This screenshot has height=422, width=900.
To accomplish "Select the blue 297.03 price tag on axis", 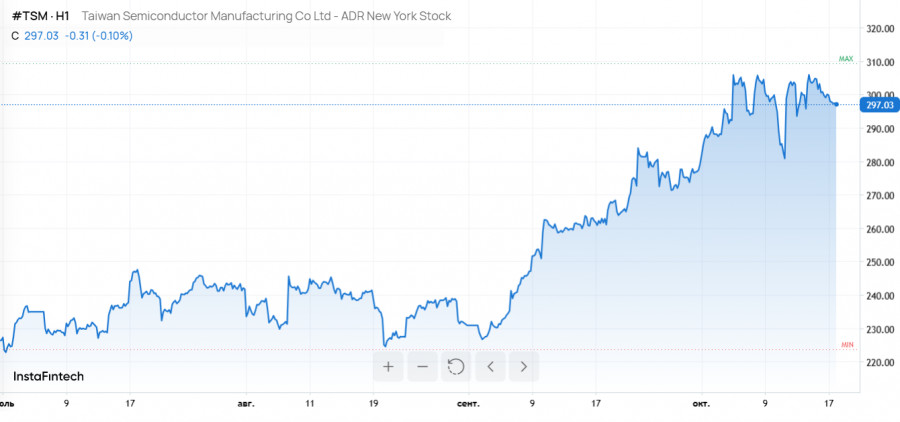I will [878, 105].
